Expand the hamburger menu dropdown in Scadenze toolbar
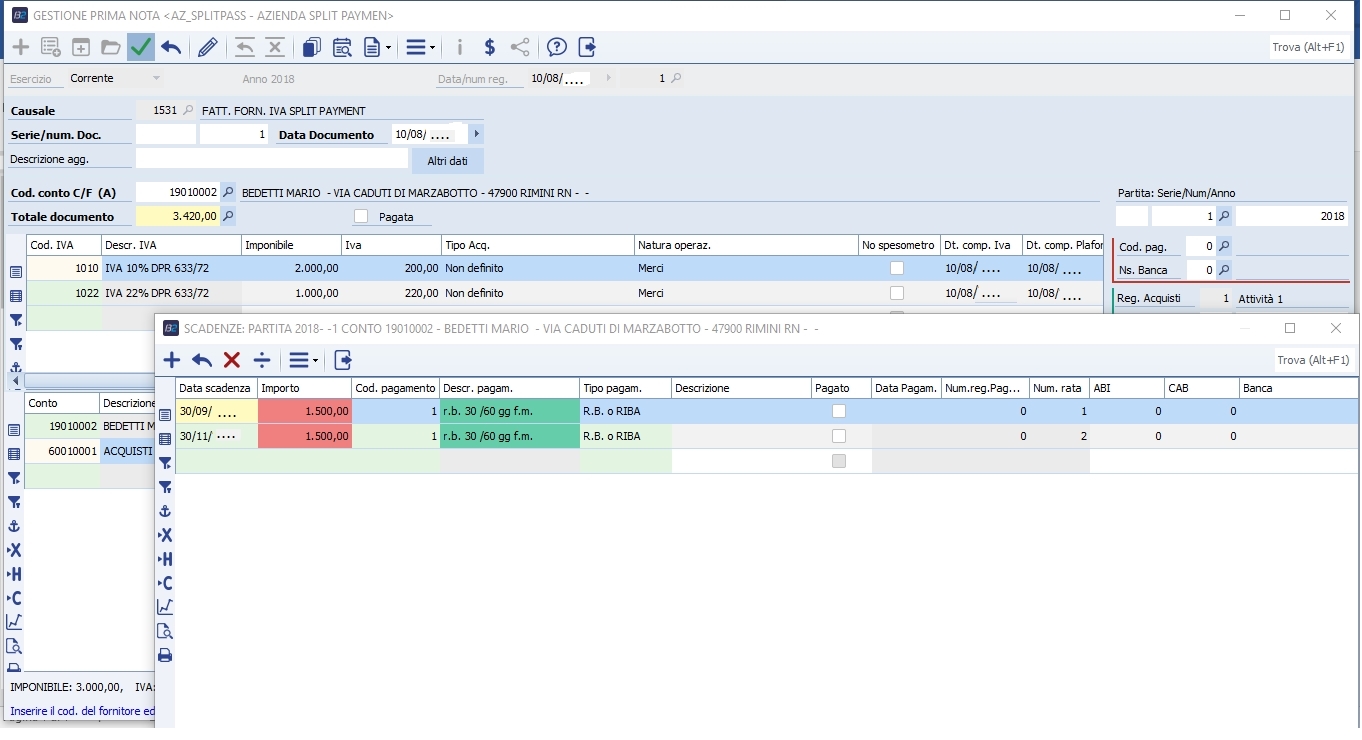This screenshot has width=1362, height=740. point(303,360)
